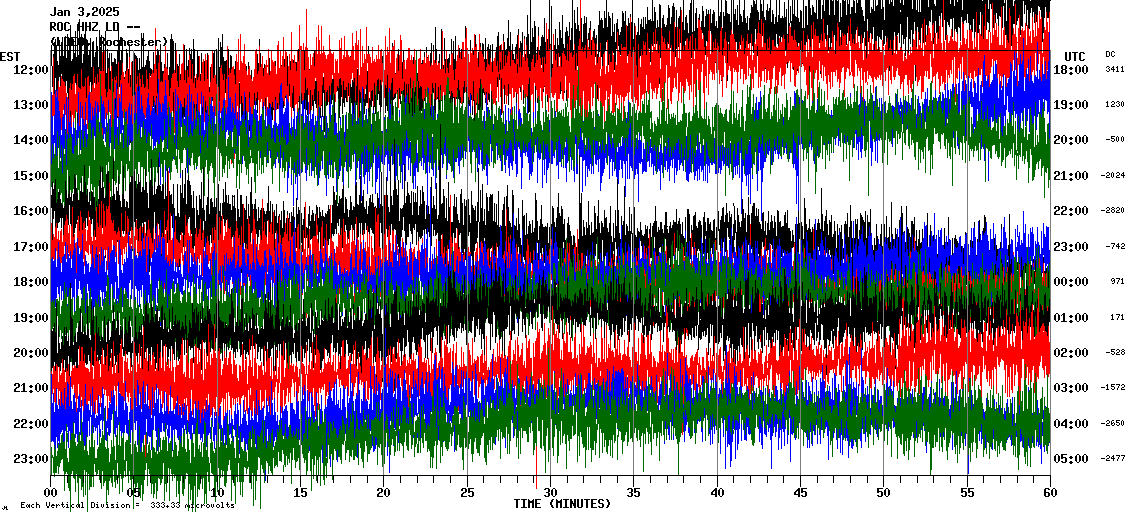The height and width of the screenshot is (519, 1130).
Task: Click the 60 minute axis label
Action: click(1049, 493)
